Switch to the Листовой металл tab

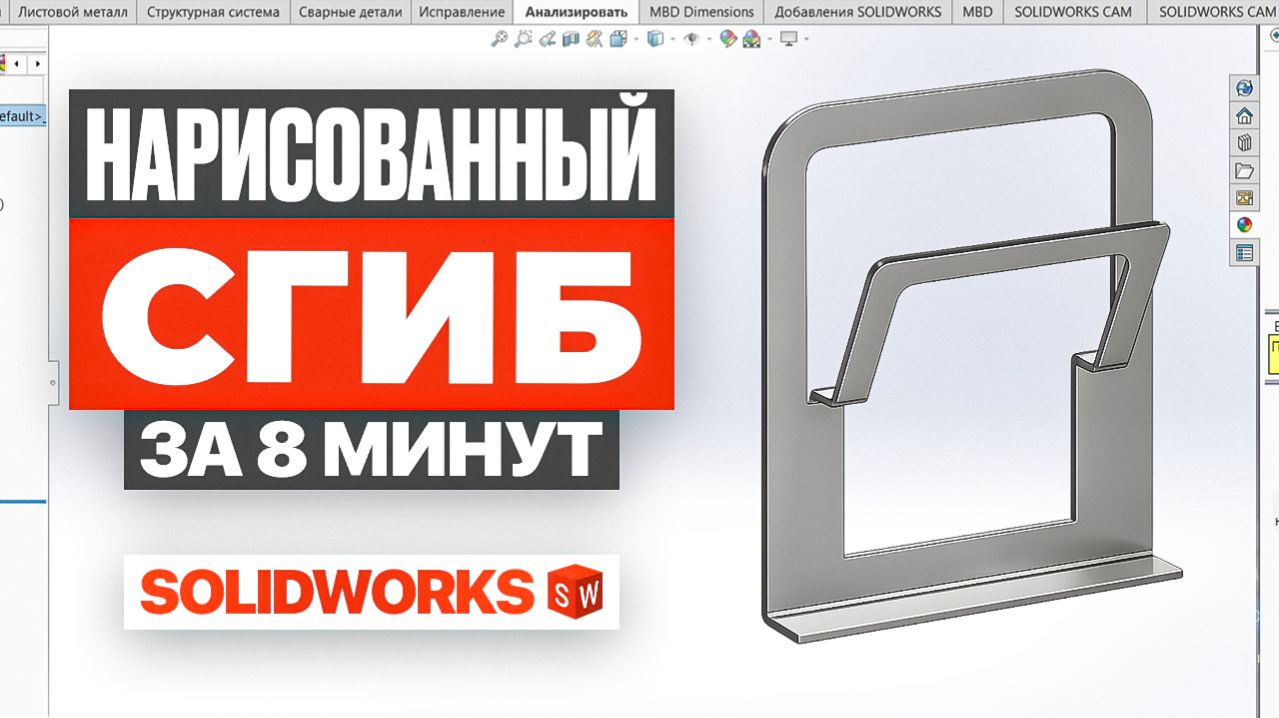coord(73,12)
